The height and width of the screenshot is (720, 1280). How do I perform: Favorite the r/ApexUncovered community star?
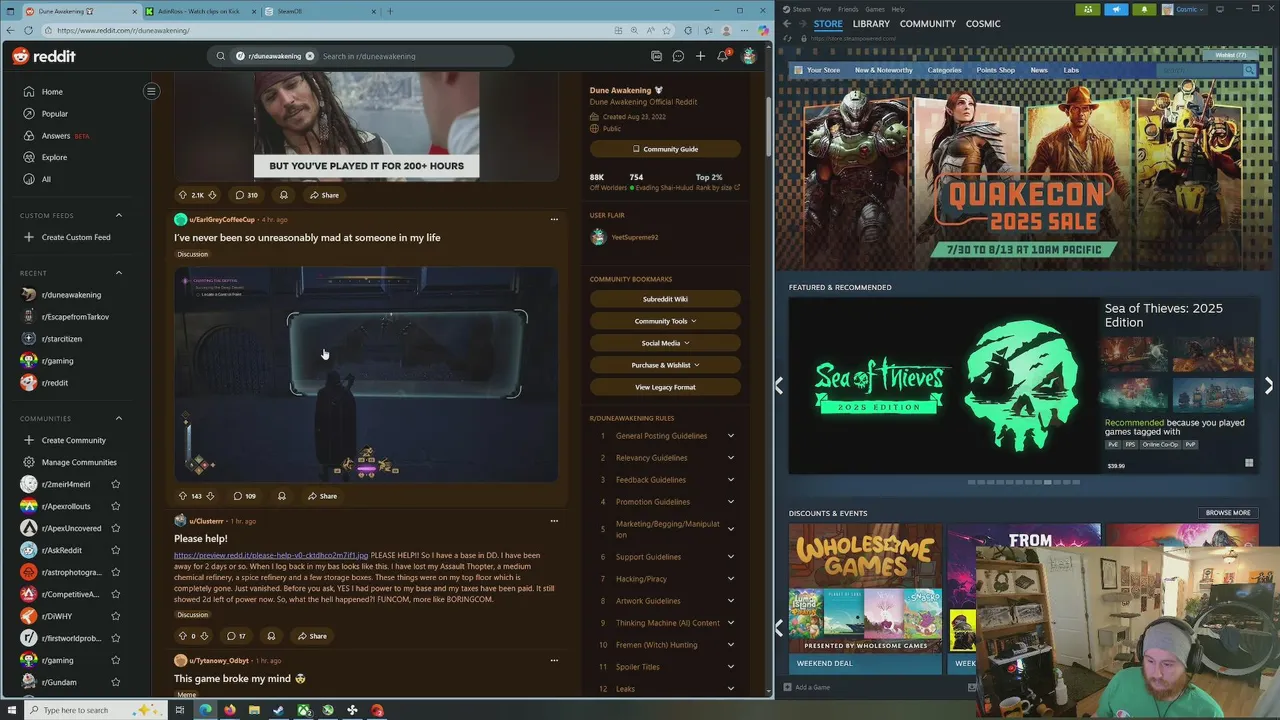(x=116, y=528)
